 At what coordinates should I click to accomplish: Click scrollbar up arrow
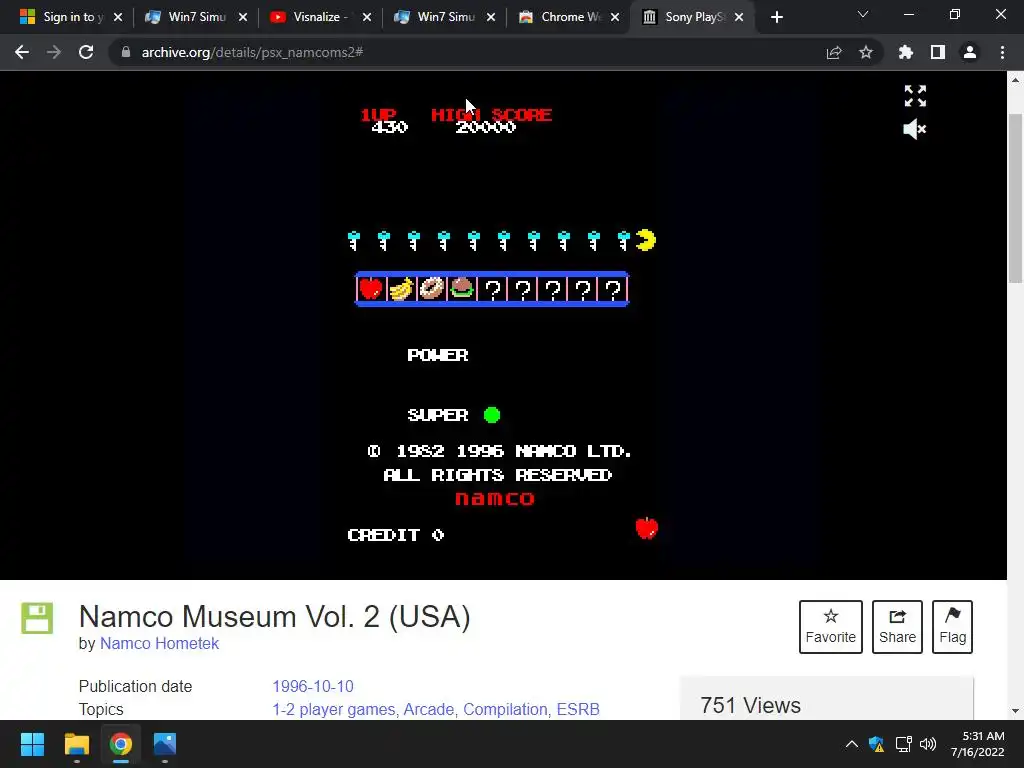point(1015,80)
